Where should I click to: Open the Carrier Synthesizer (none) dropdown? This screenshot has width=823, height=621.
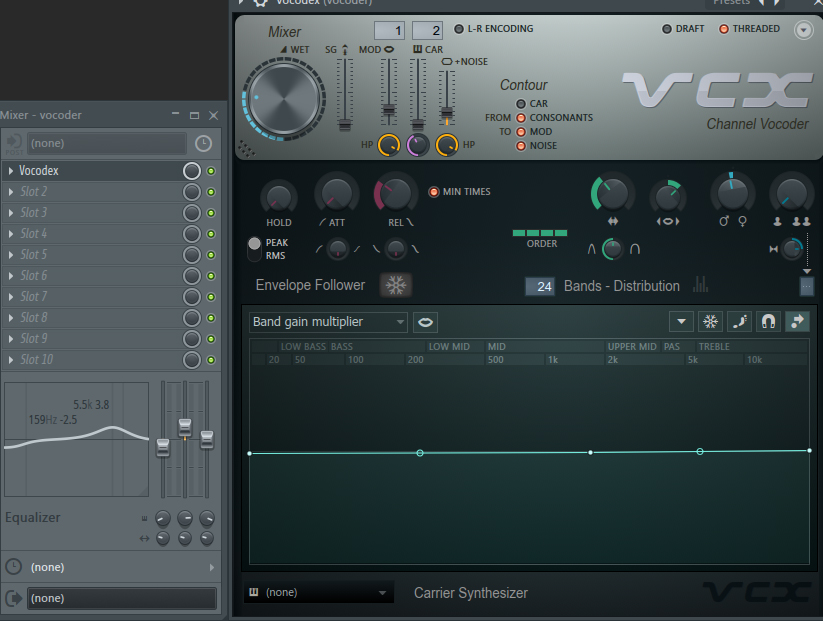[319, 592]
